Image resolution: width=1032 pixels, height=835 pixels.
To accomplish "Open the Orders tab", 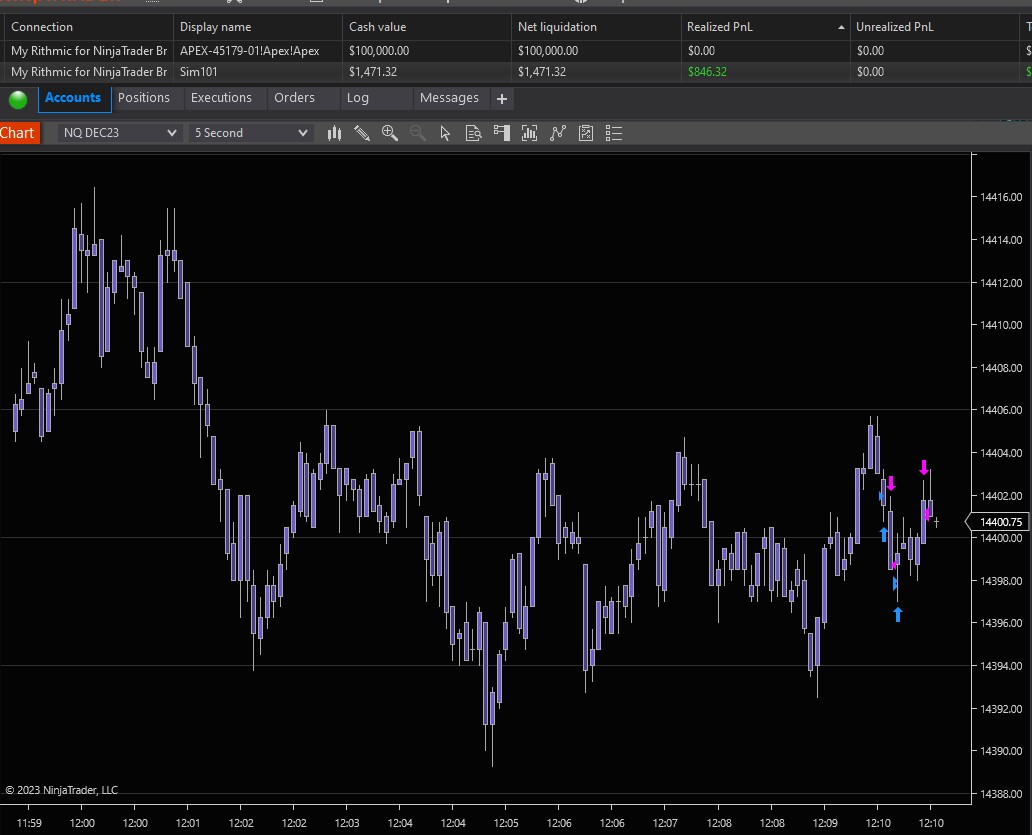I will pos(294,98).
